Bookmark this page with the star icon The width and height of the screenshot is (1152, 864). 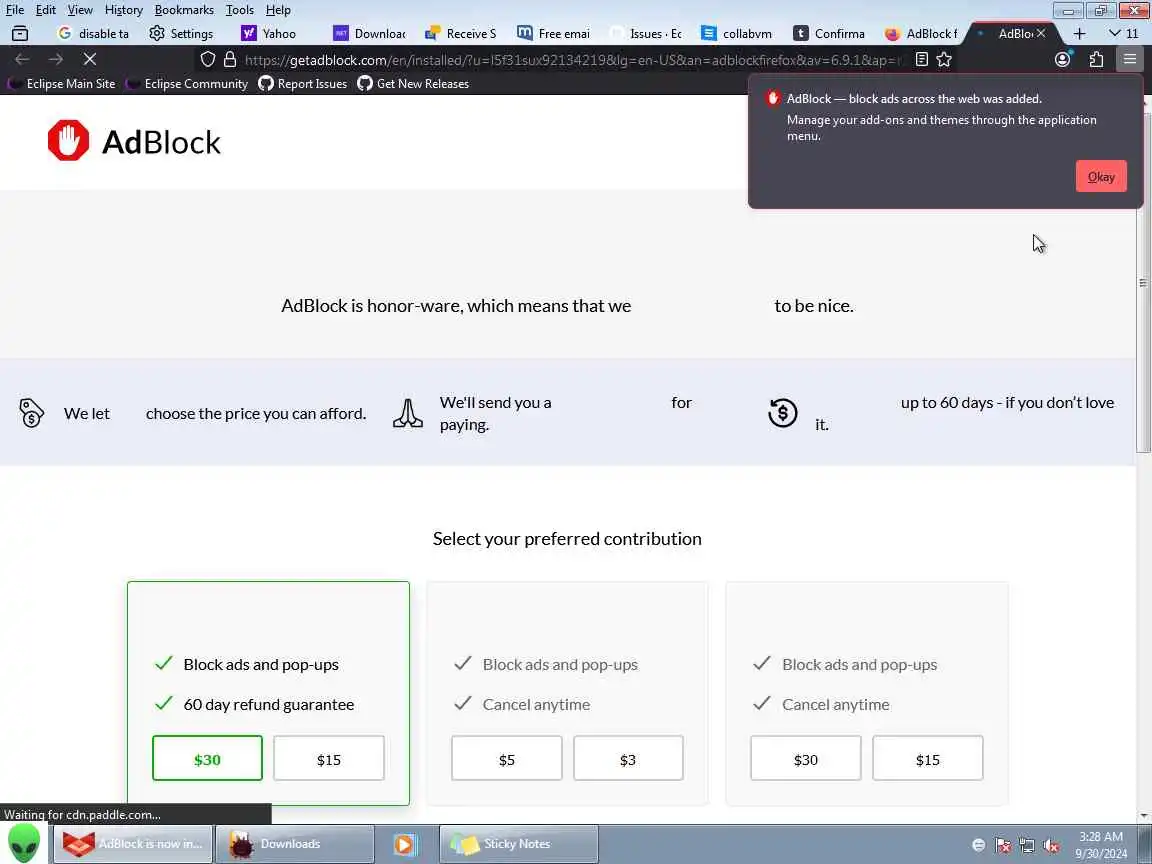pos(944,60)
